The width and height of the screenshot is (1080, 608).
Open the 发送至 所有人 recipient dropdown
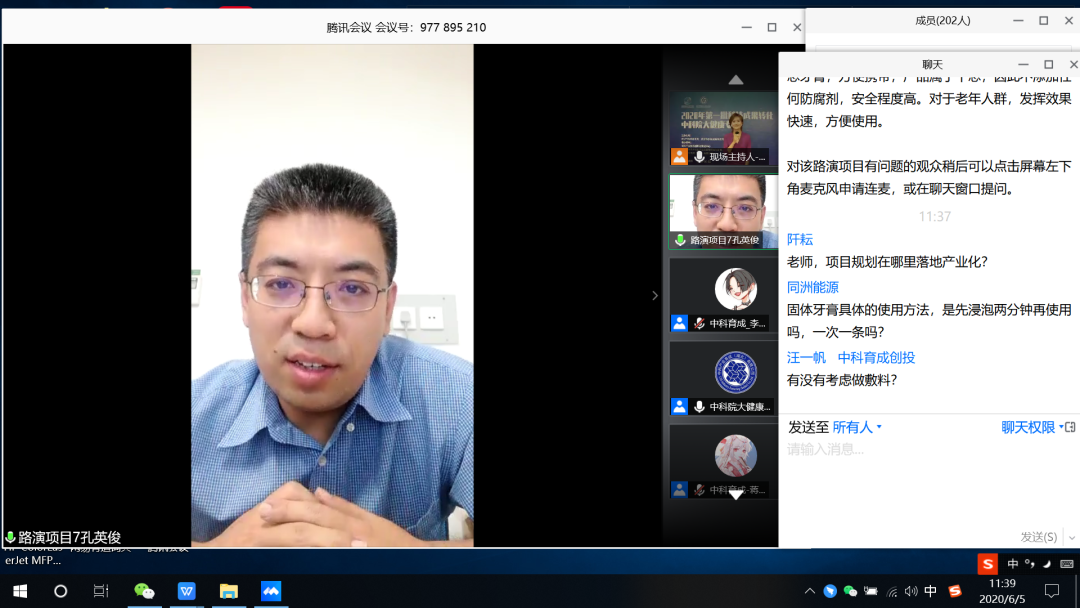857,427
